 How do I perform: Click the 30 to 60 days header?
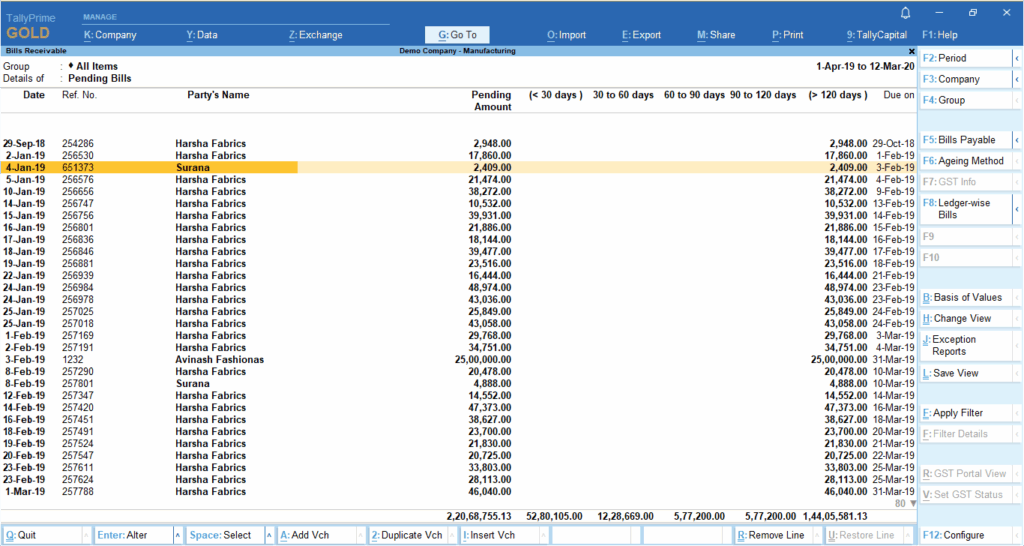point(623,95)
